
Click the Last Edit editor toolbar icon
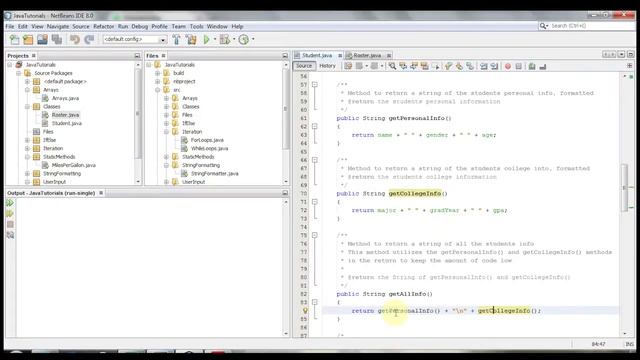[x=348, y=66]
